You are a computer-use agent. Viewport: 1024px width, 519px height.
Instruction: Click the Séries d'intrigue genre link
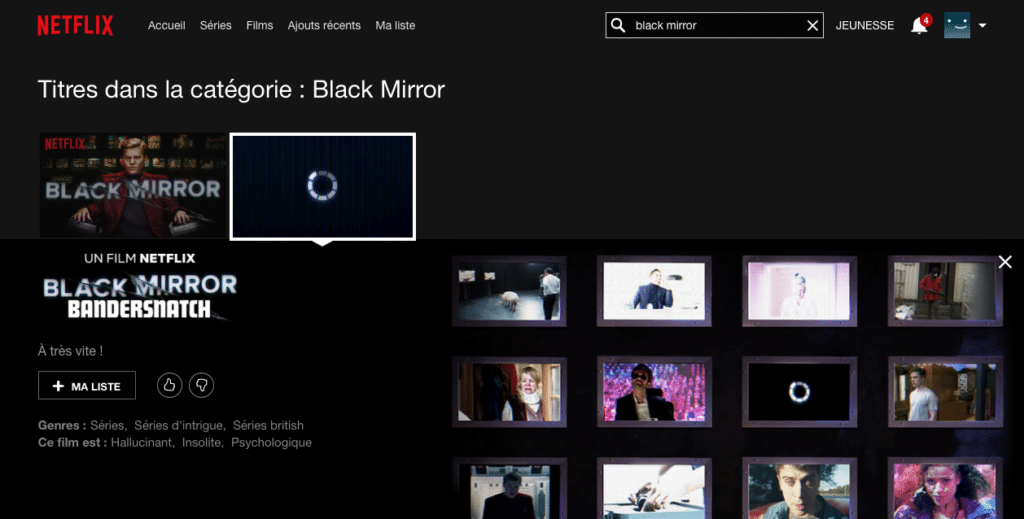click(x=179, y=425)
